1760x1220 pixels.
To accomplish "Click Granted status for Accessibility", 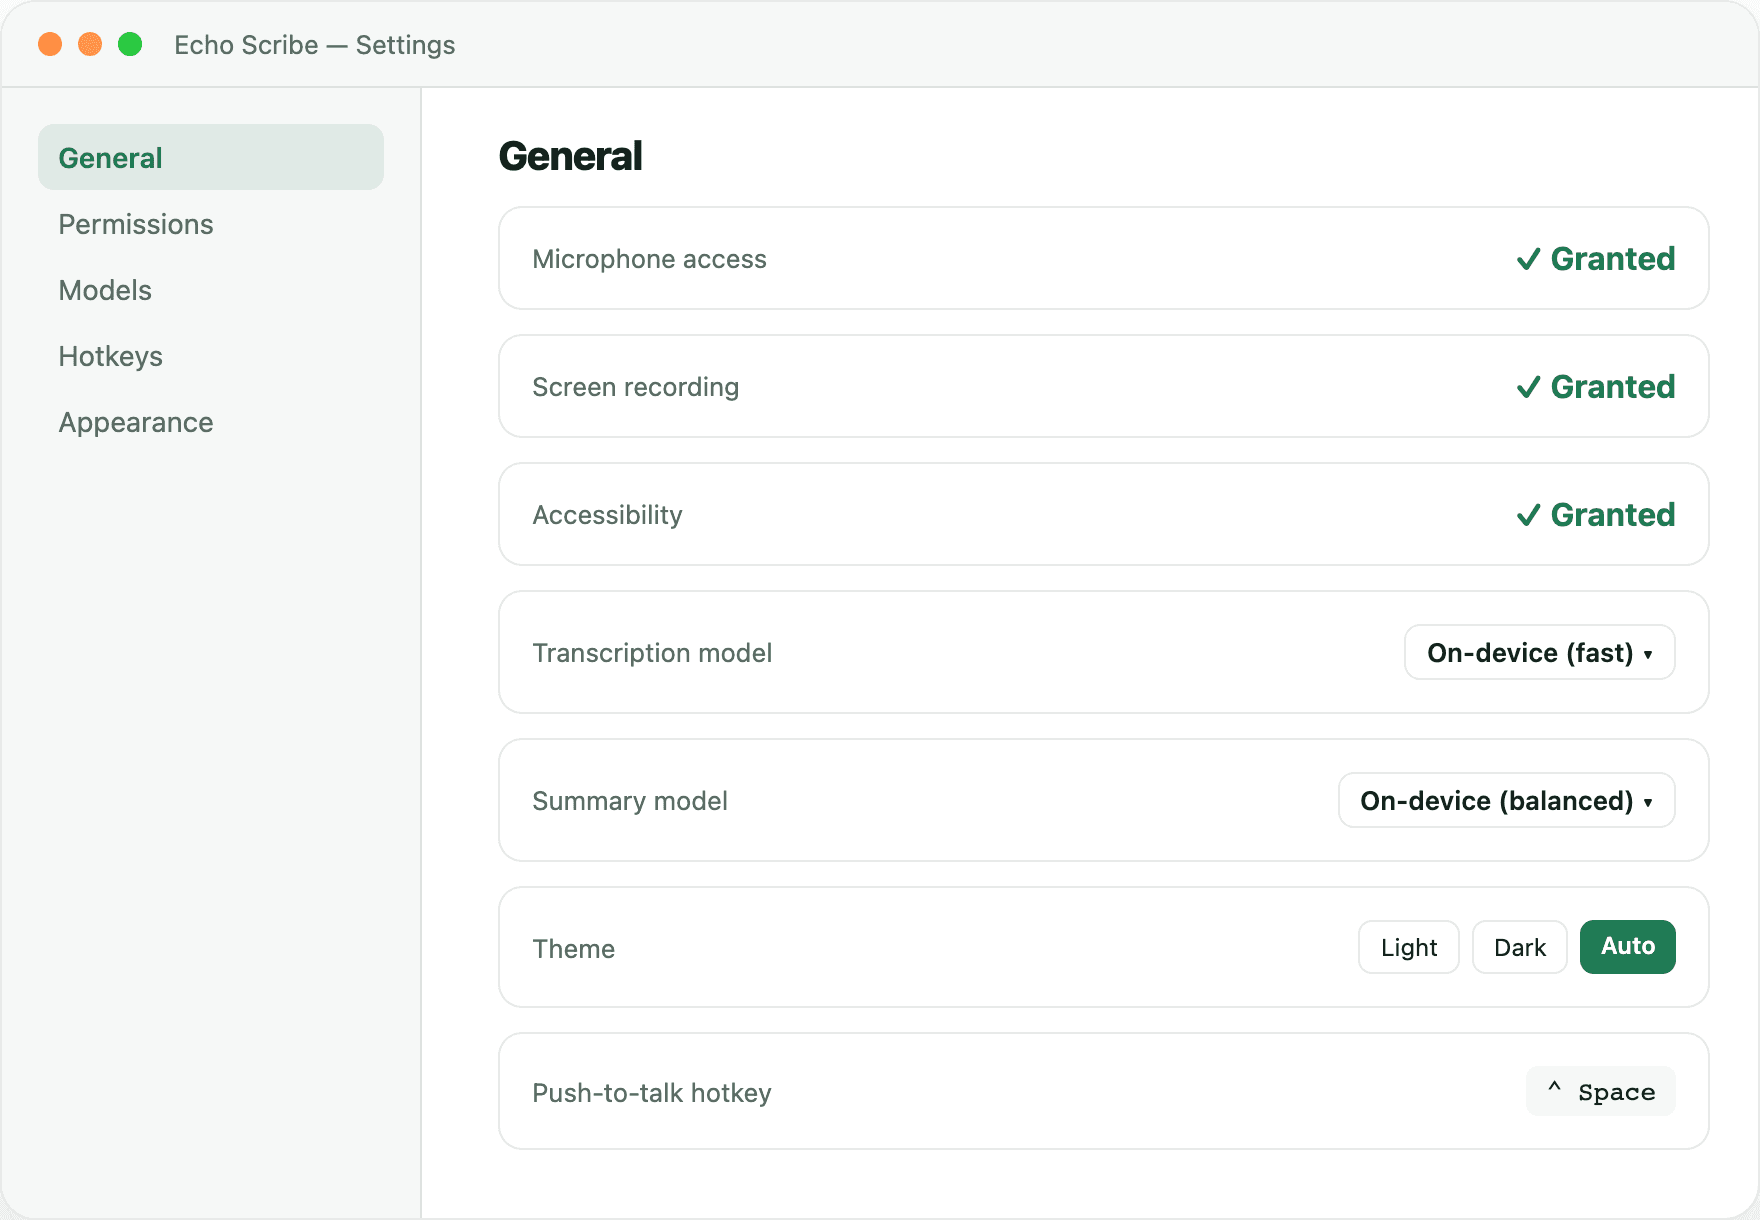I will (1596, 515).
